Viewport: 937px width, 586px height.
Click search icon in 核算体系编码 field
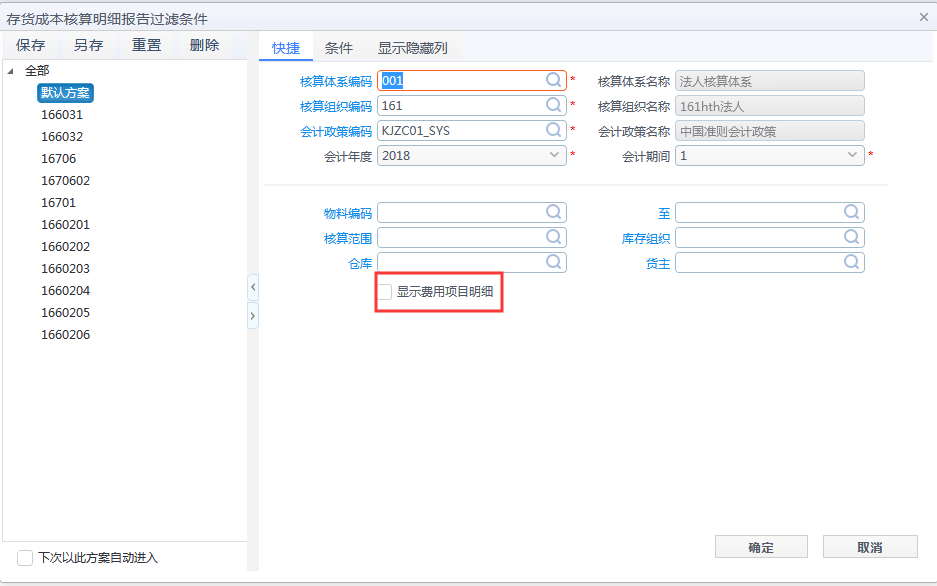tap(554, 81)
